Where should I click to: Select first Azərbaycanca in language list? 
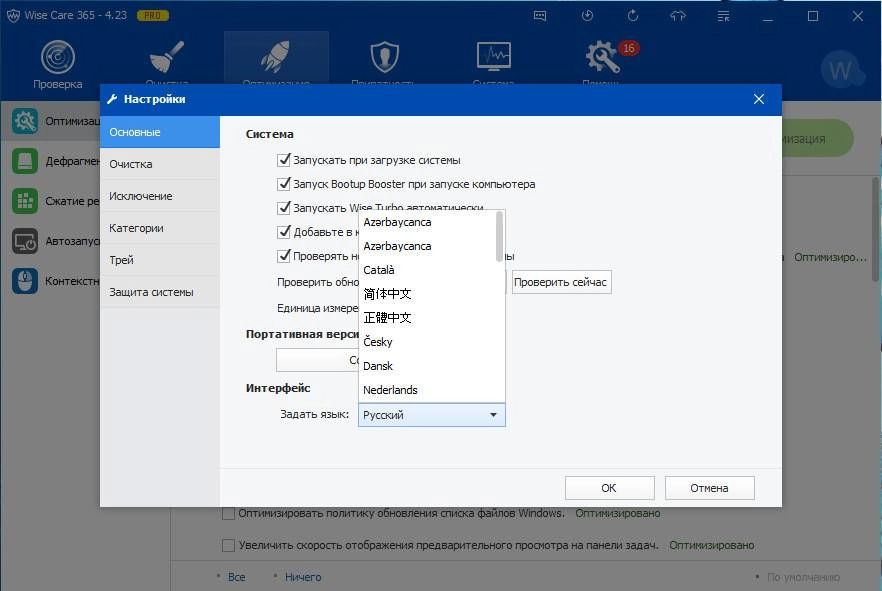pos(428,222)
